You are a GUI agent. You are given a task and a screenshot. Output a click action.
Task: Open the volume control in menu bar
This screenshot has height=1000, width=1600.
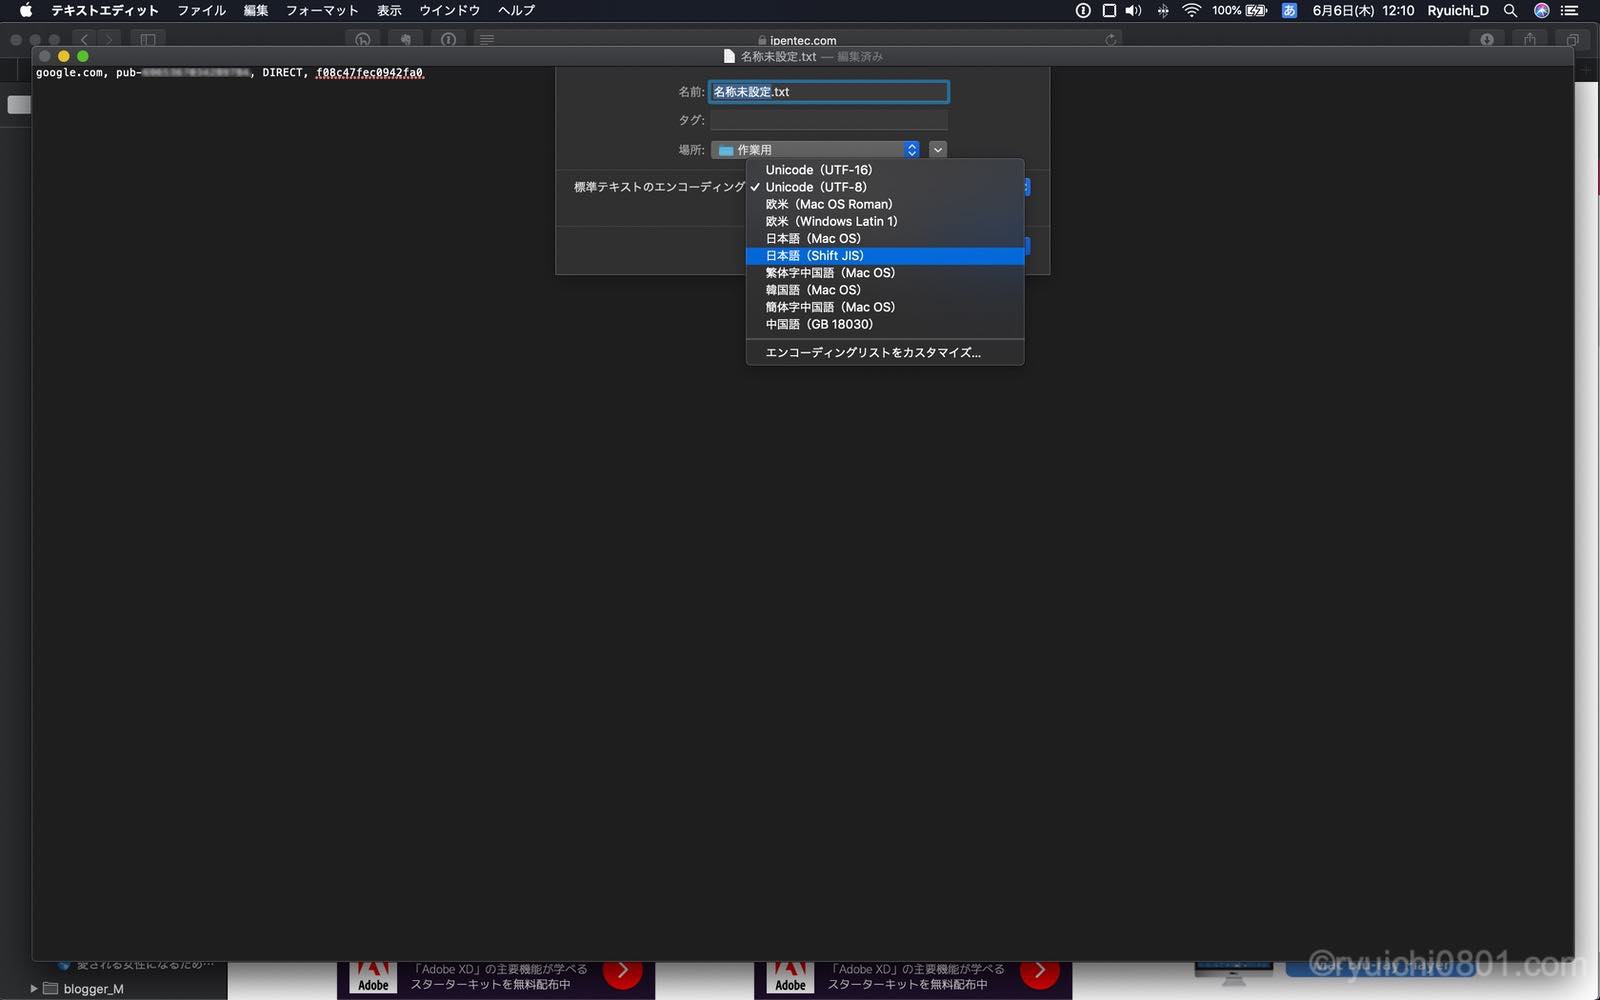point(1133,11)
